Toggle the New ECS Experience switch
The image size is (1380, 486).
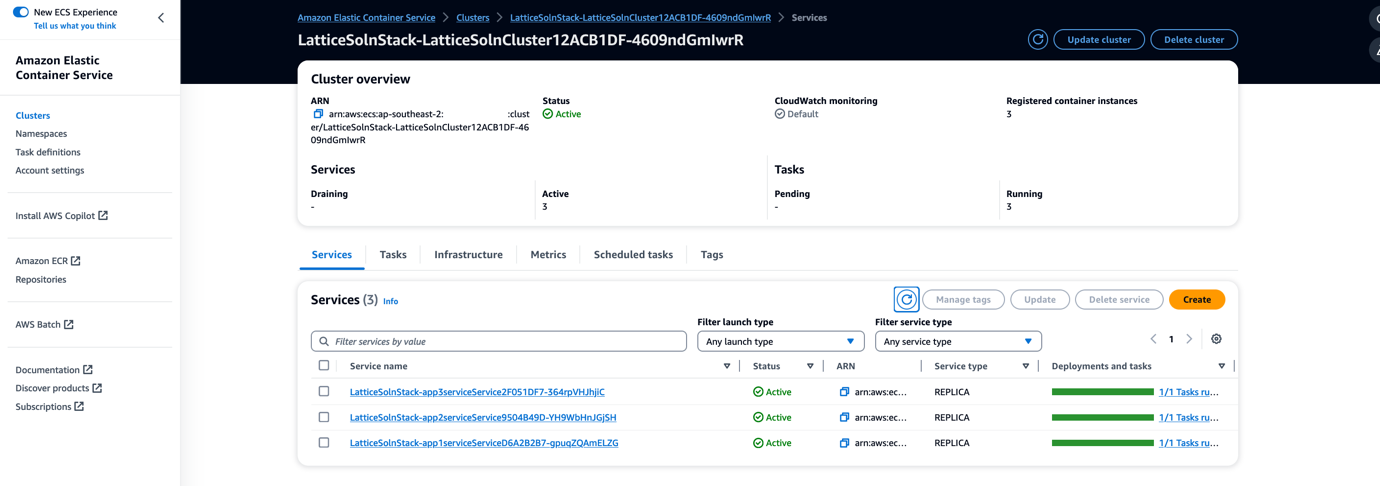point(20,12)
